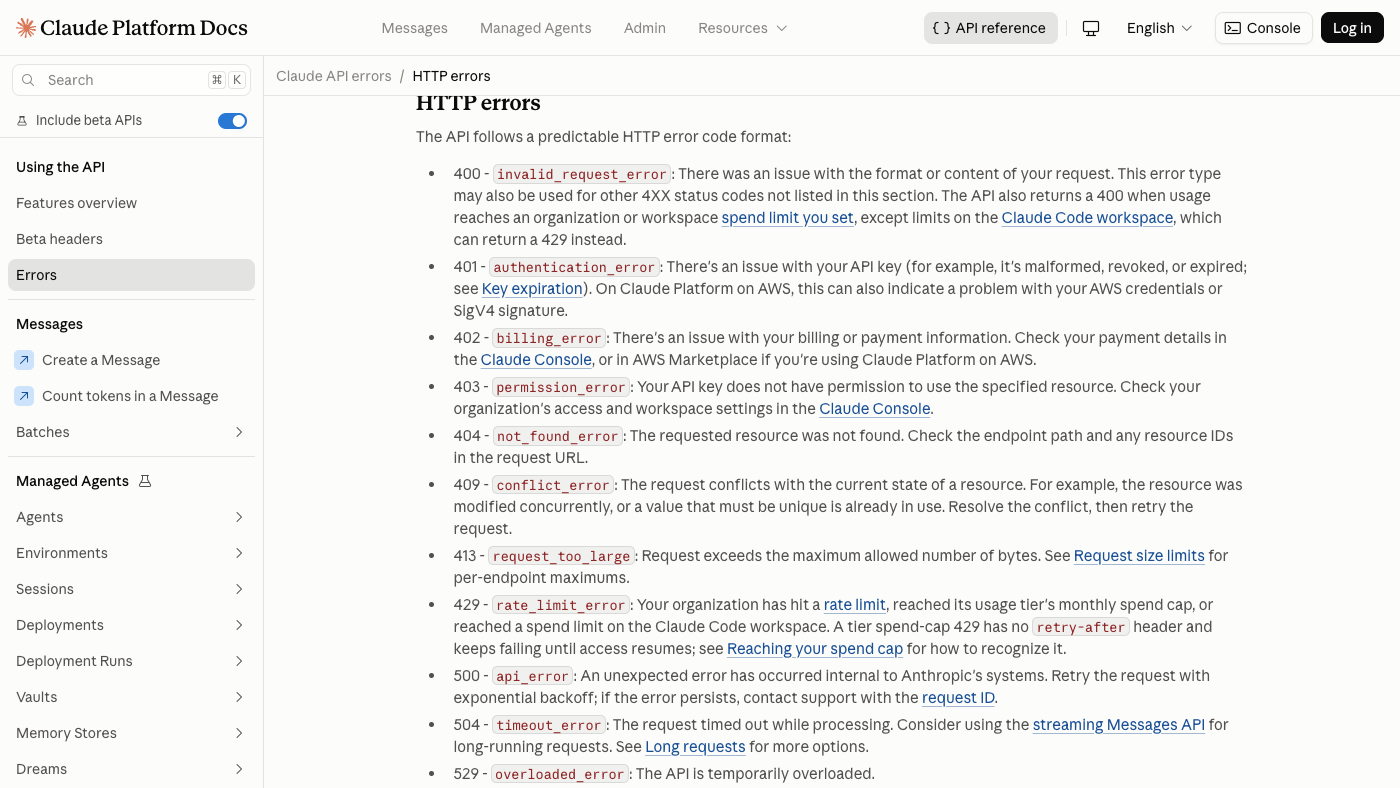The width and height of the screenshot is (1400, 788).
Task: Click the conflict_error code label
Action: [x=553, y=485]
